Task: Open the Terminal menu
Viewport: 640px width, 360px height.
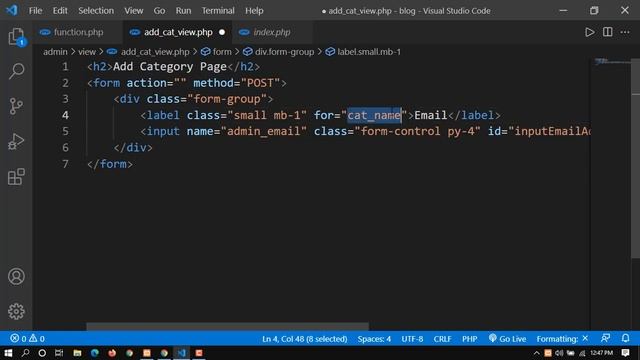Action: (218, 11)
